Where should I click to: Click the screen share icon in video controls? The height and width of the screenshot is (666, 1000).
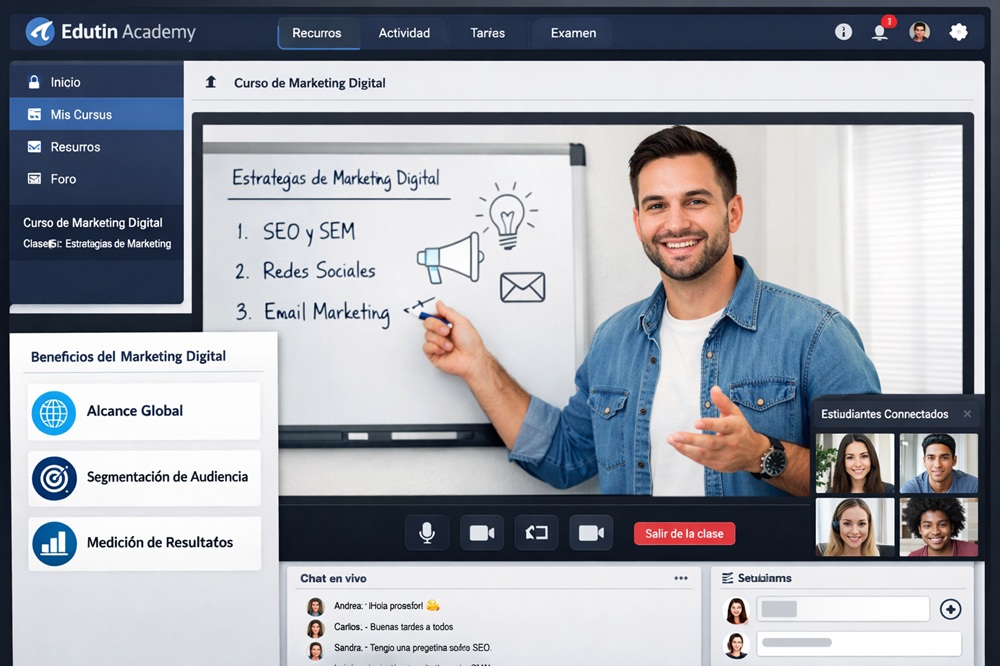[x=536, y=533]
